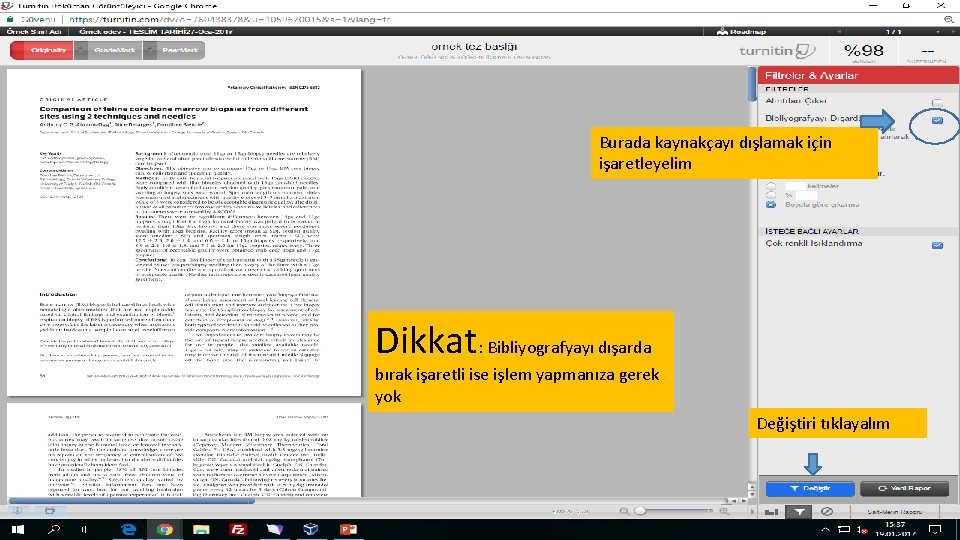Open the Windows Start menu
The width and height of the screenshot is (960, 540).
(x=17, y=530)
